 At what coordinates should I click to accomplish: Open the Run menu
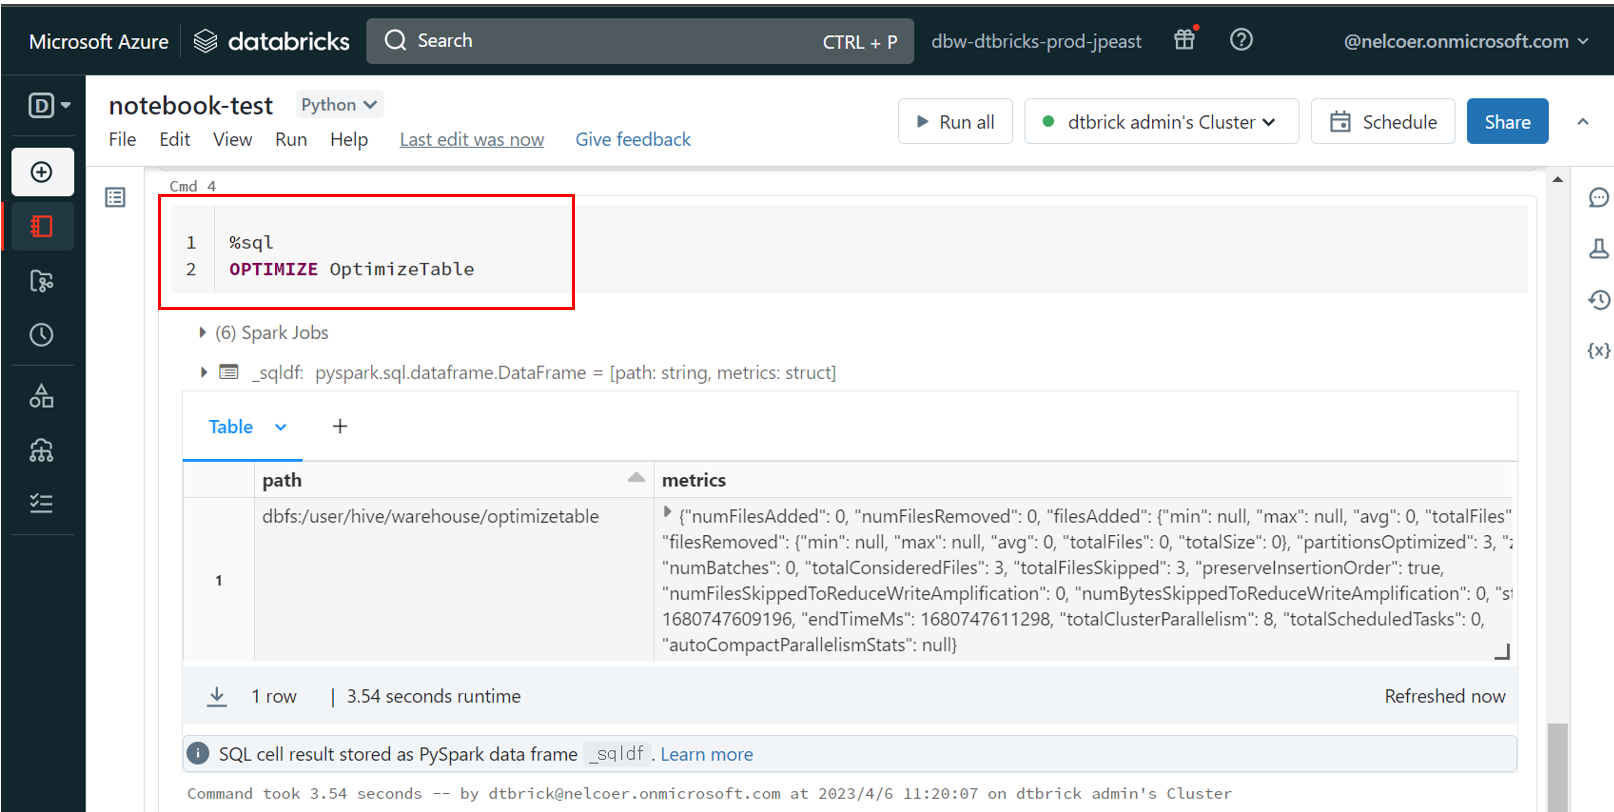coord(291,139)
